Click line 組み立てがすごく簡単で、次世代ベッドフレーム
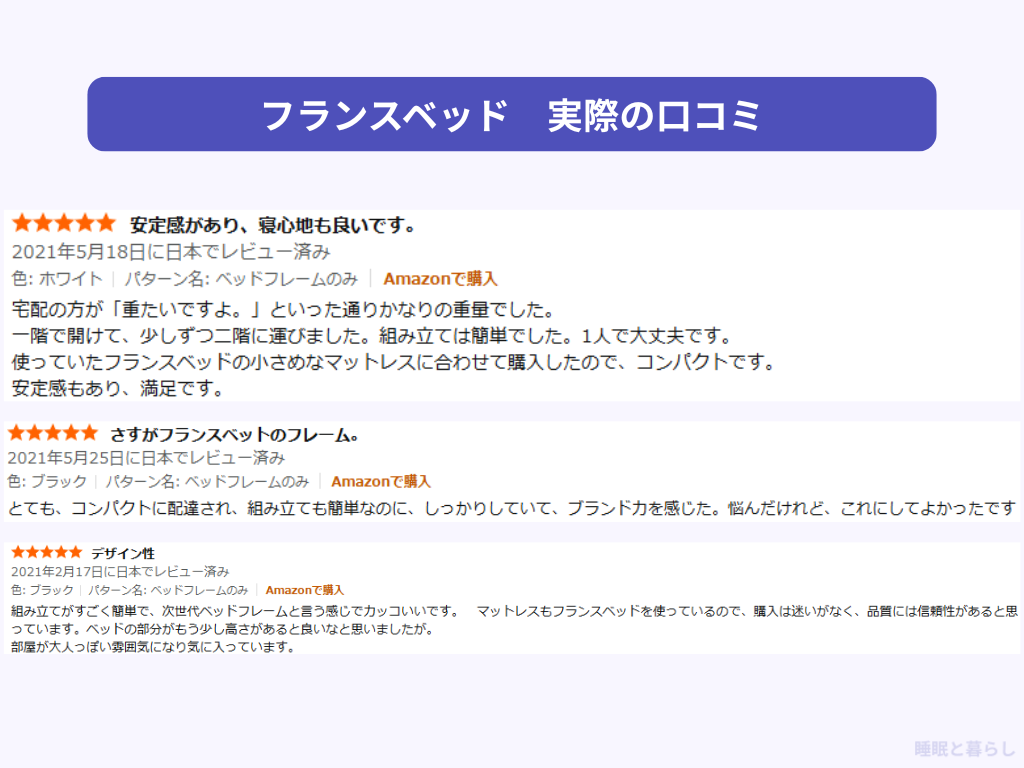Viewport: 1024px width, 768px height. (515, 611)
